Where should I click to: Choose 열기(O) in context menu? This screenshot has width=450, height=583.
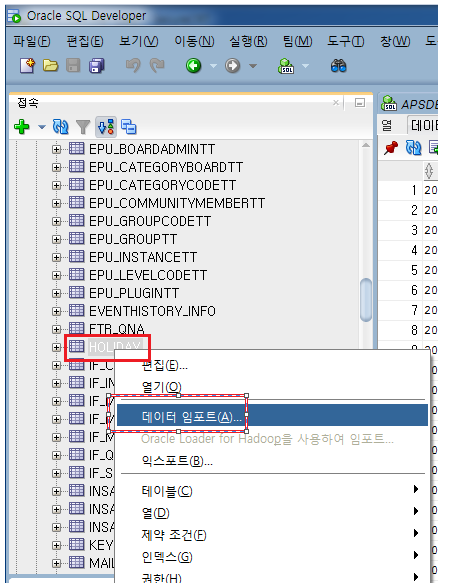pos(272,387)
